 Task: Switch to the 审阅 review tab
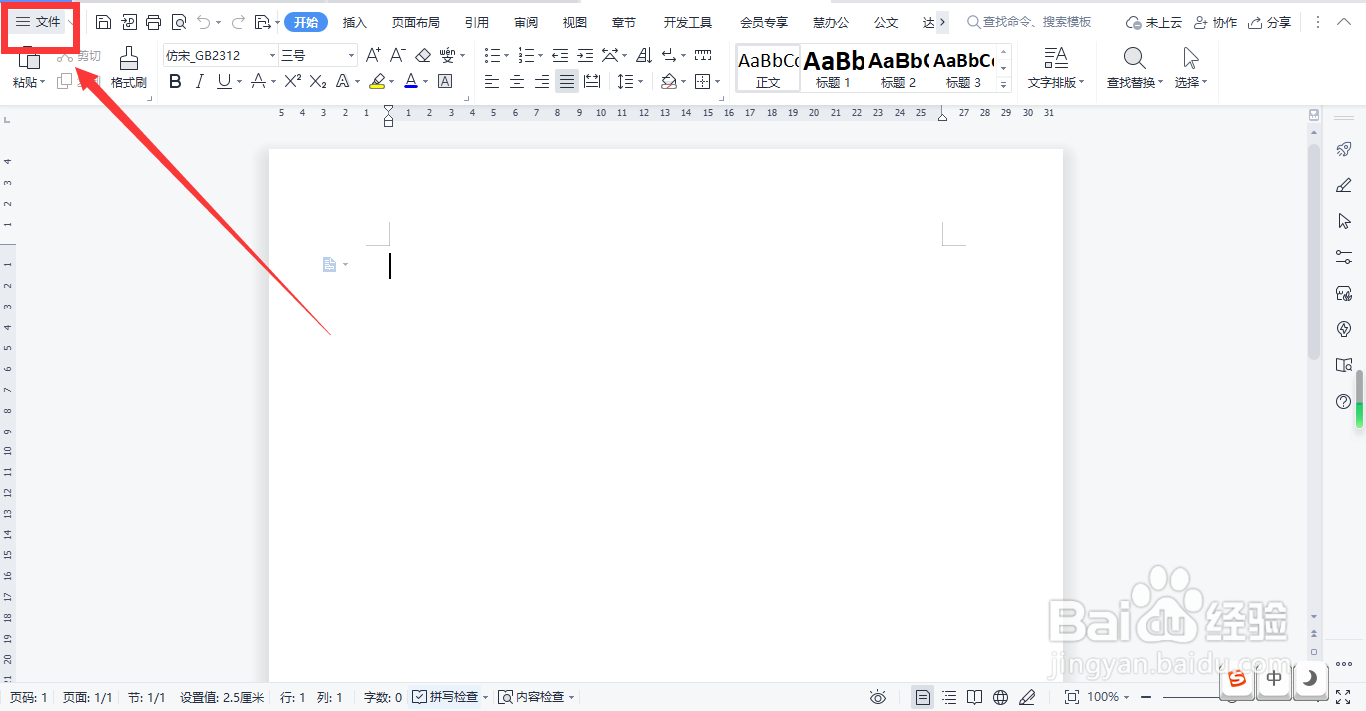(x=526, y=22)
